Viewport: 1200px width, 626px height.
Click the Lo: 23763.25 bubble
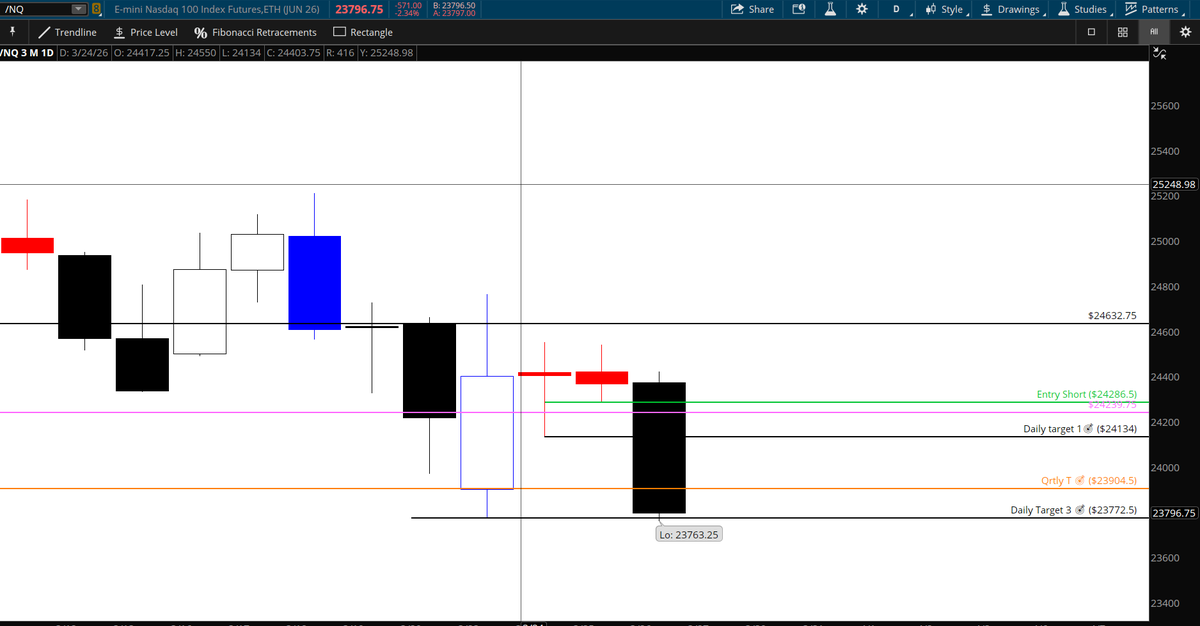point(689,535)
